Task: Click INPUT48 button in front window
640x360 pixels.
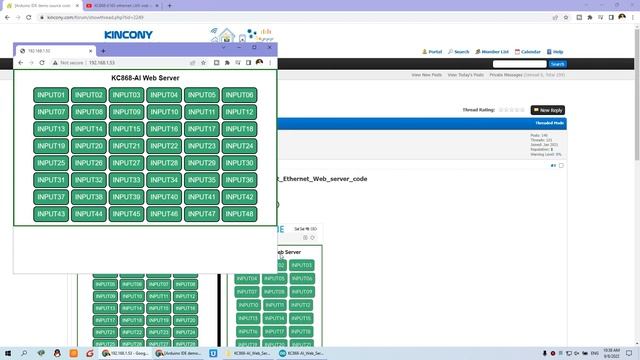Action: (239, 214)
